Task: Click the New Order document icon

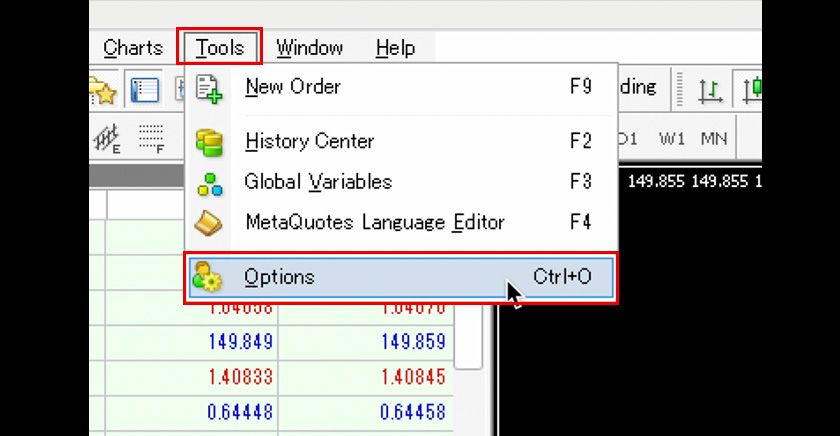Action: 209,89
